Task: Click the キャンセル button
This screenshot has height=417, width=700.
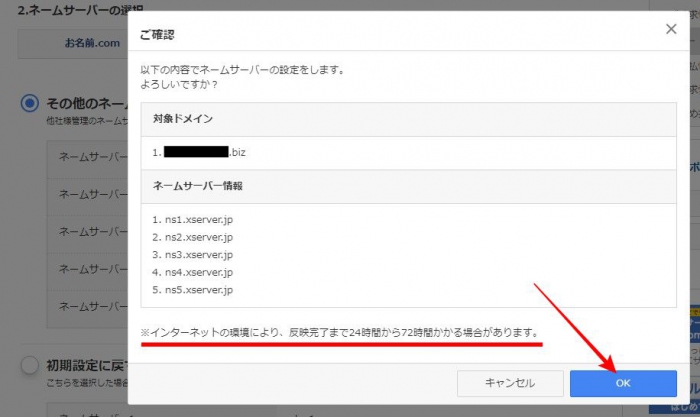Action: click(510, 383)
